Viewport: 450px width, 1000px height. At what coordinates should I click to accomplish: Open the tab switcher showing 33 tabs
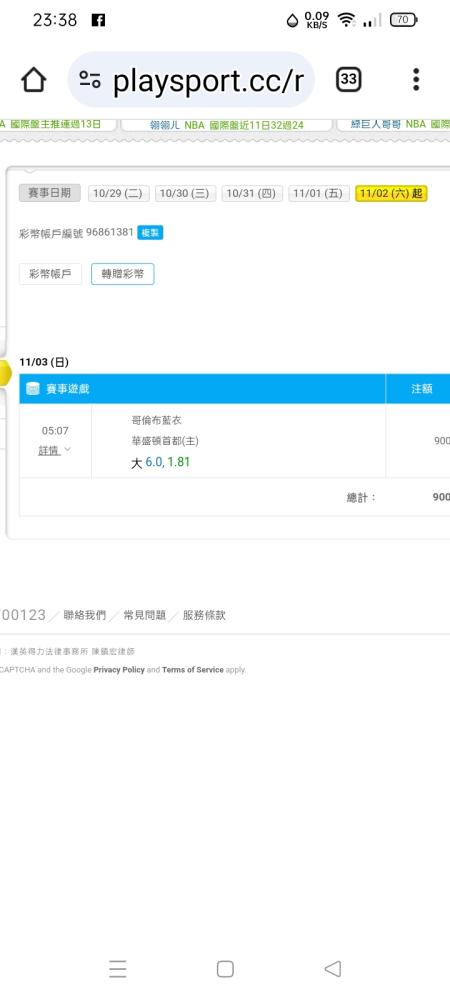click(x=348, y=80)
